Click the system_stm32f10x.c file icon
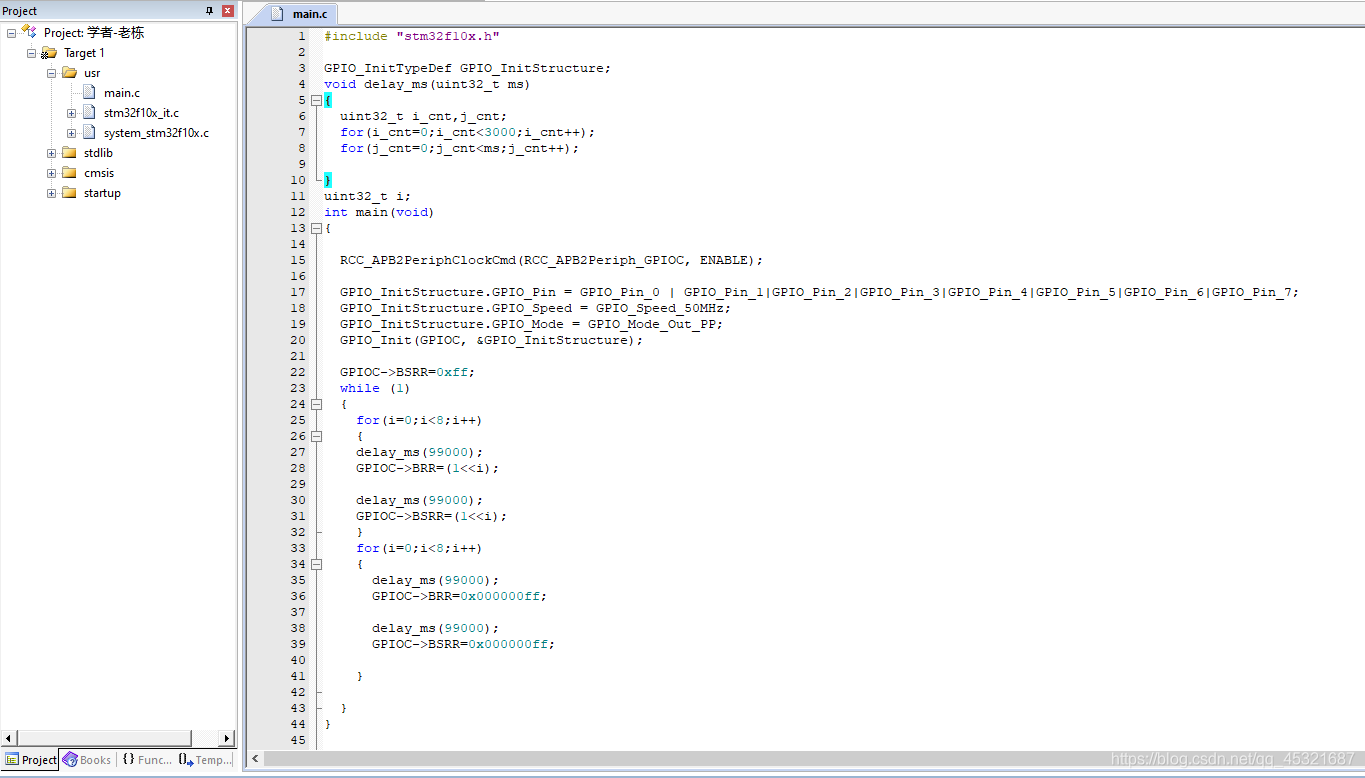The width and height of the screenshot is (1365, 778). pyautogui.click(x=89, y=133)
